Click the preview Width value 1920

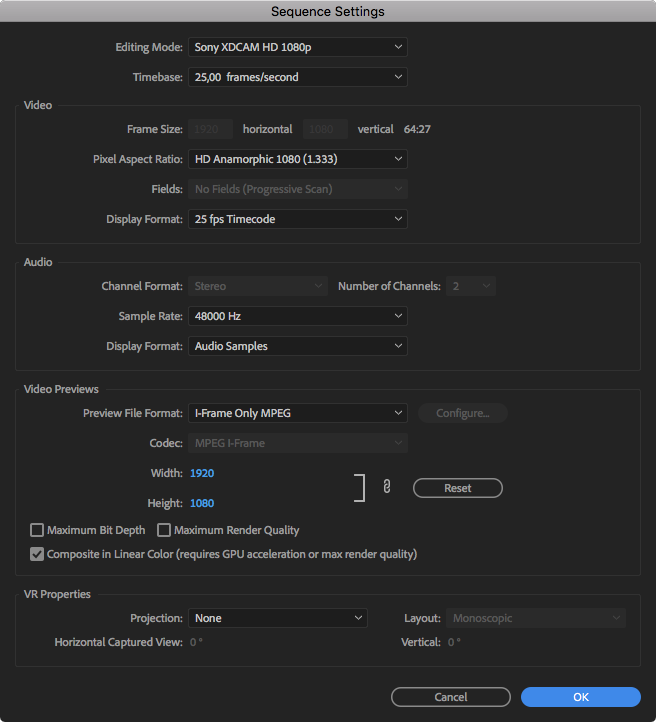[x=202, y=473]
